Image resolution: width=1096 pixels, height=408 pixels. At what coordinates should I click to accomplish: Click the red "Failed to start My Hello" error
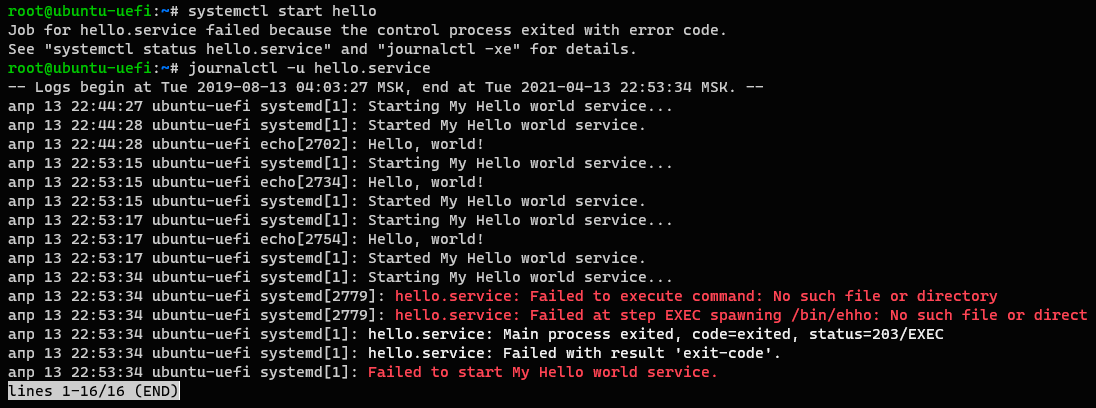point(543,372)
